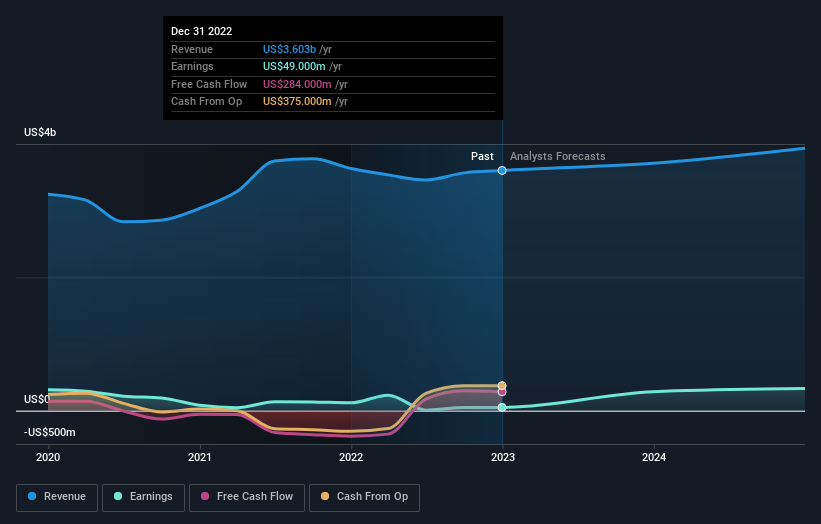Click the blue Revenue legend dot

click(x=32, y=496)
